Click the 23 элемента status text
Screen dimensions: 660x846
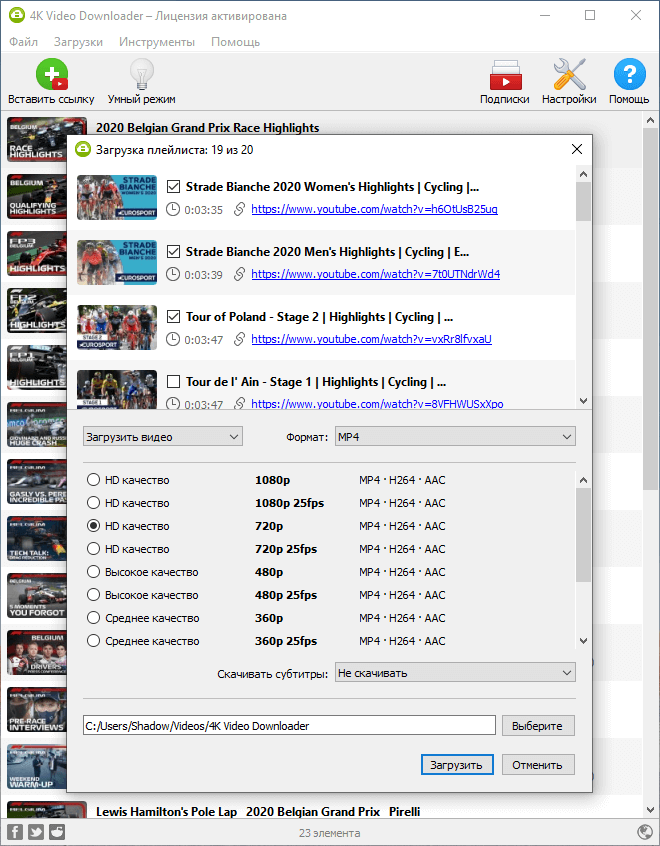point(330,833)
